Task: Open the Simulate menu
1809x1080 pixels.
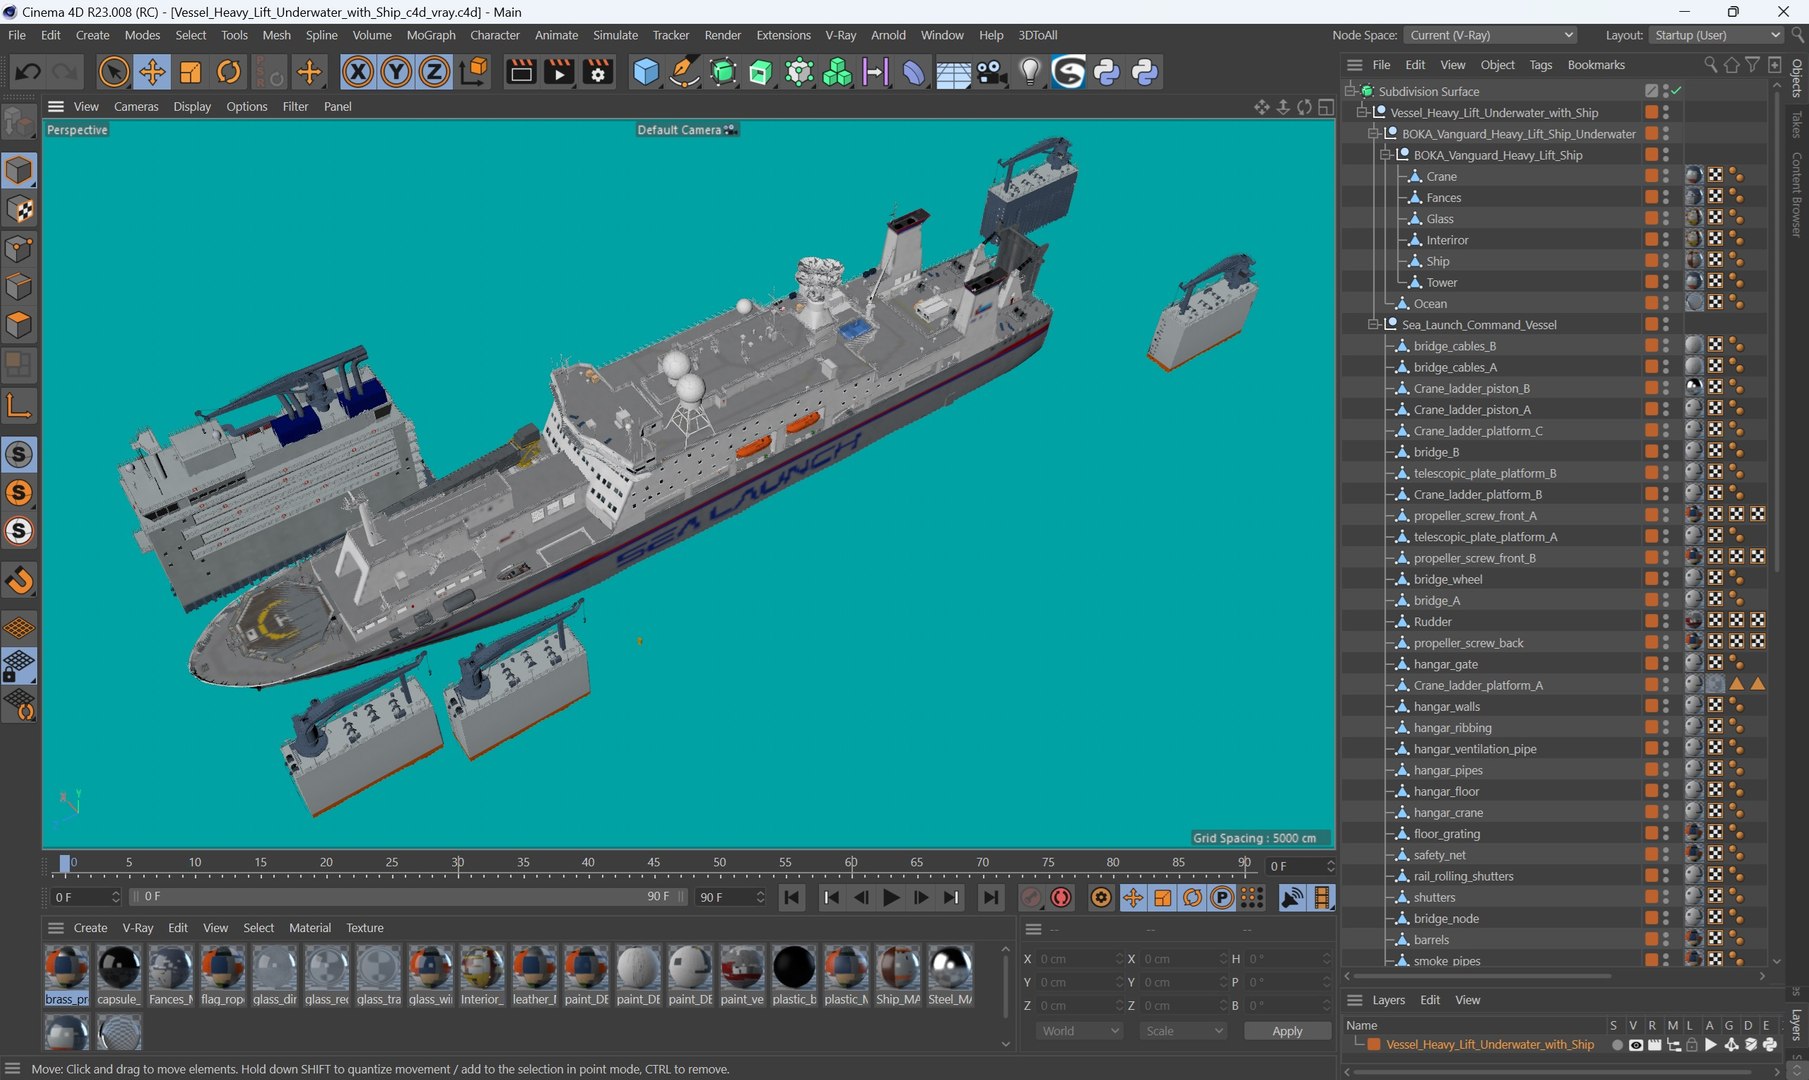Action: point(615,35)
